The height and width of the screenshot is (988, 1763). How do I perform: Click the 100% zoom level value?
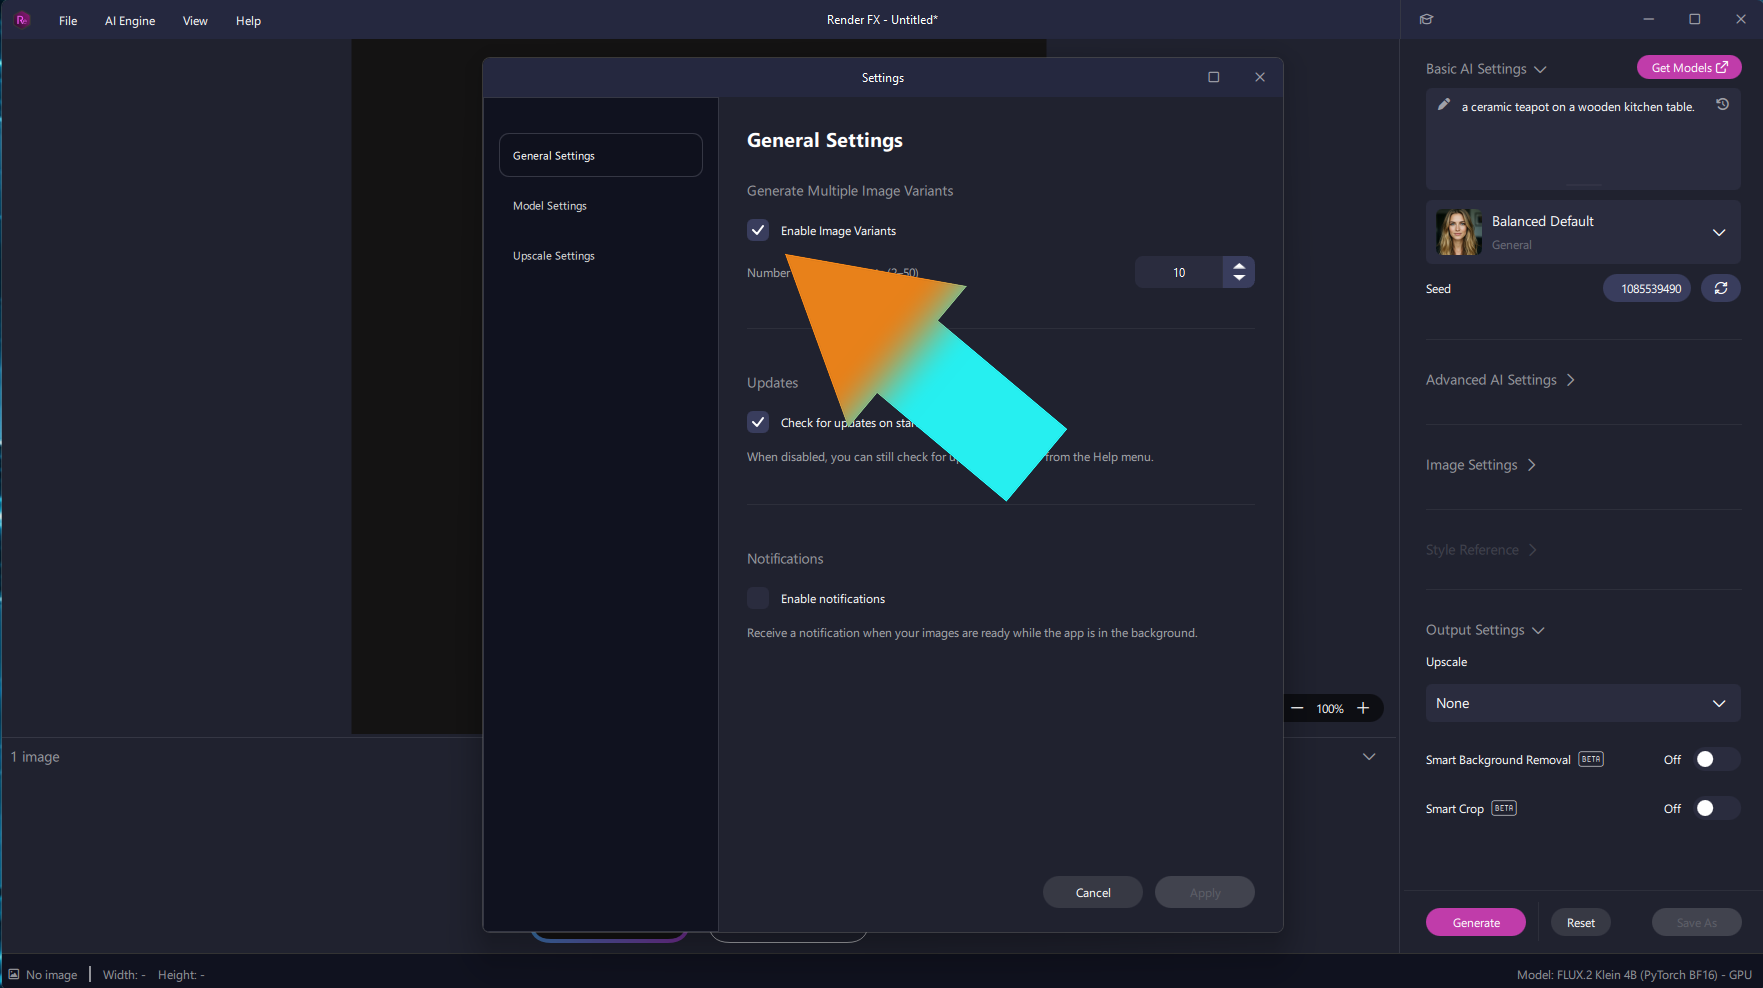1329,708
